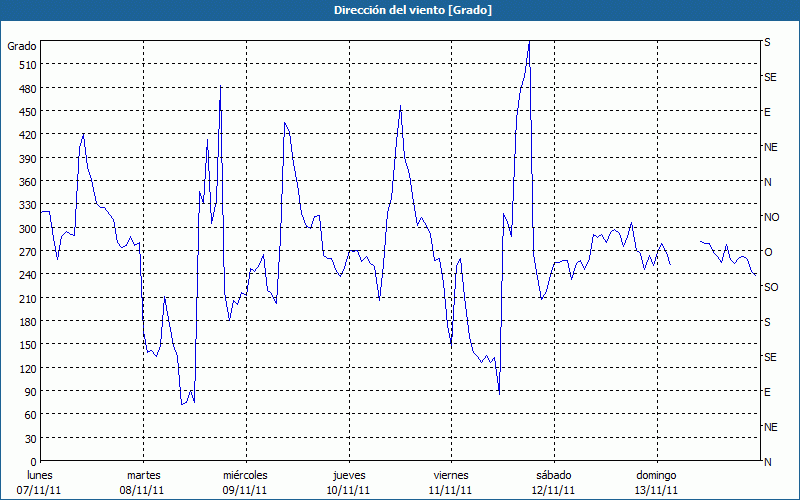Select the 'SO' compass label on right axis
This screenshot has height=500, width=800.
[x=770, y=287]
